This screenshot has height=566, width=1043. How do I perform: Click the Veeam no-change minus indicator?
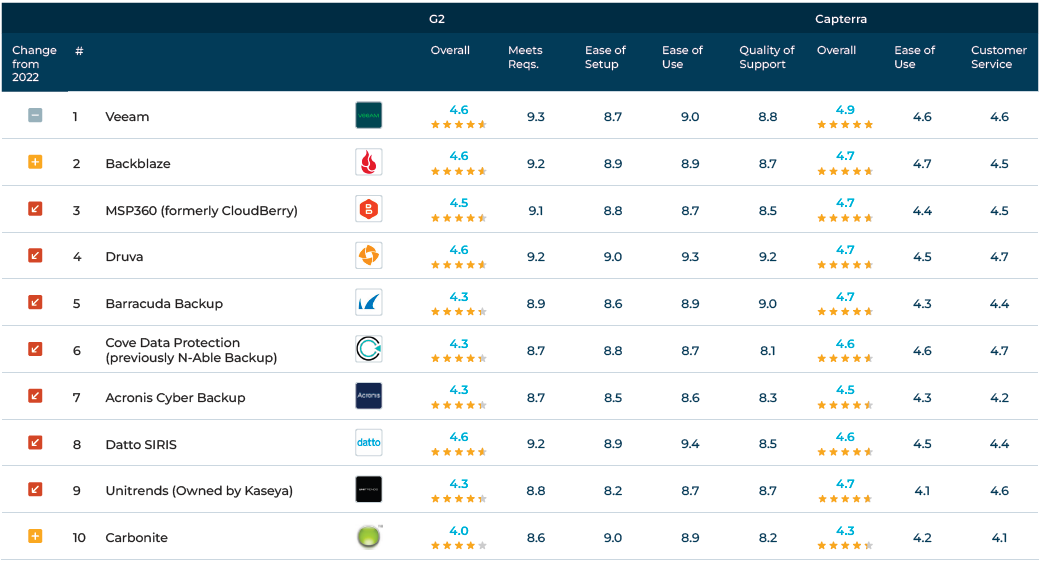click(35, 116)
